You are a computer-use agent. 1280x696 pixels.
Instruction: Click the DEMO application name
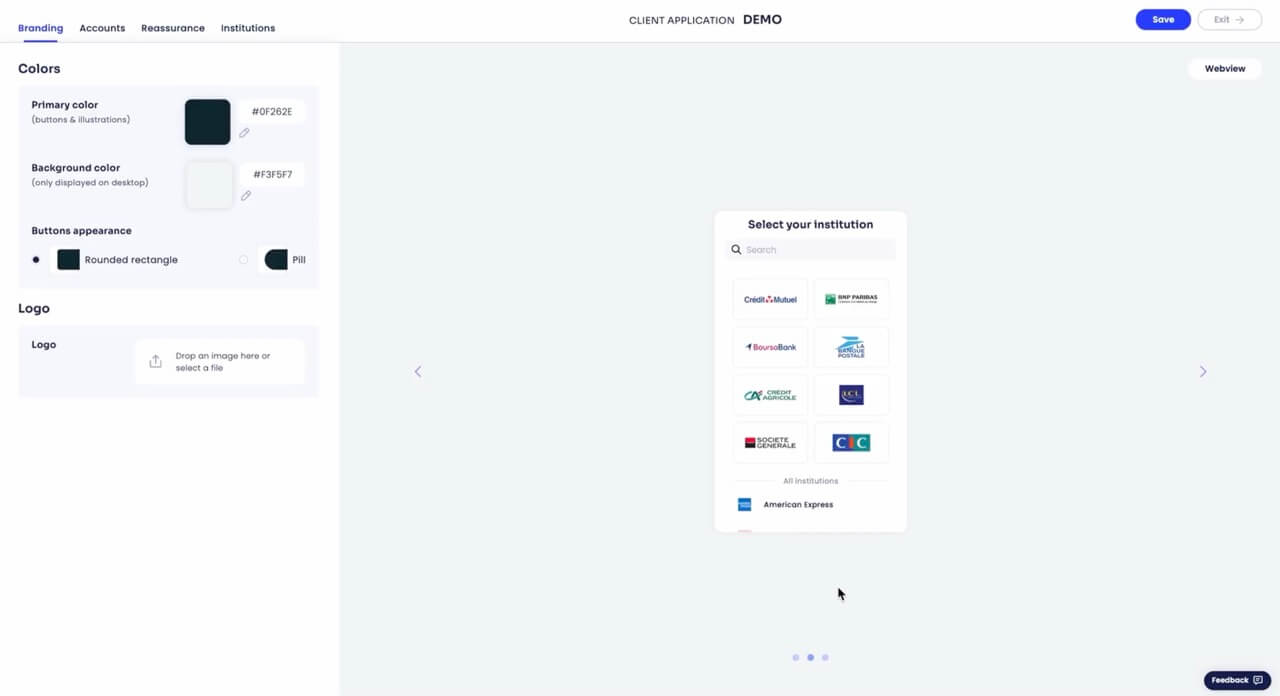click(x=763, y=20)
